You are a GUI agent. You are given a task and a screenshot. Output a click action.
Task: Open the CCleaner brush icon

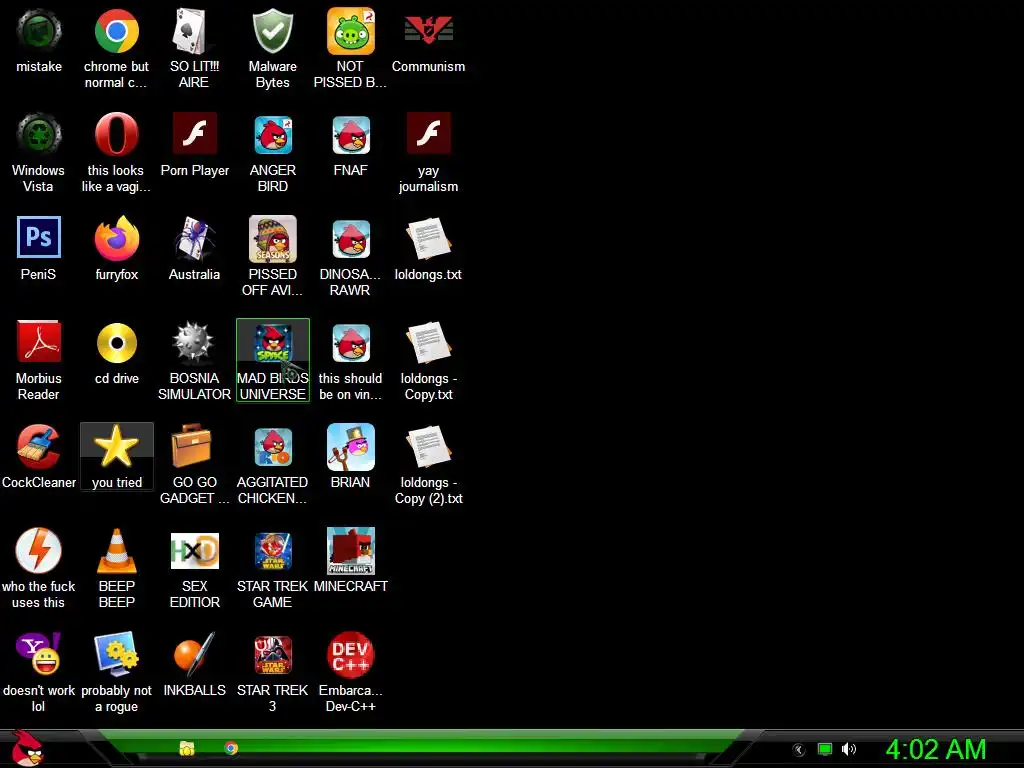tap(39, 447)
